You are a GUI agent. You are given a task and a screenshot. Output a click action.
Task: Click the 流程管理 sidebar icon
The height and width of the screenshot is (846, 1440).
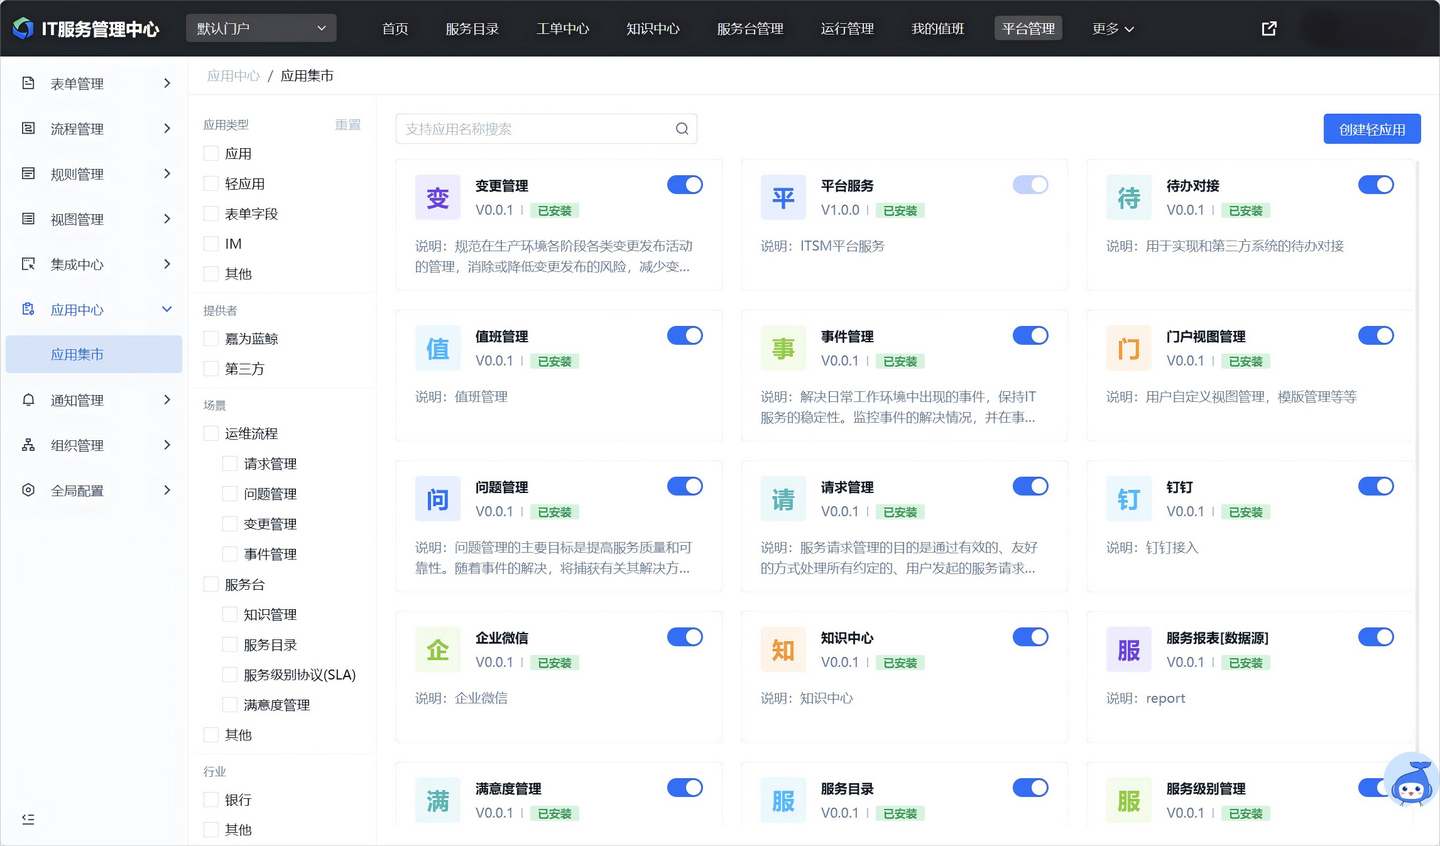tap(28, 129)
